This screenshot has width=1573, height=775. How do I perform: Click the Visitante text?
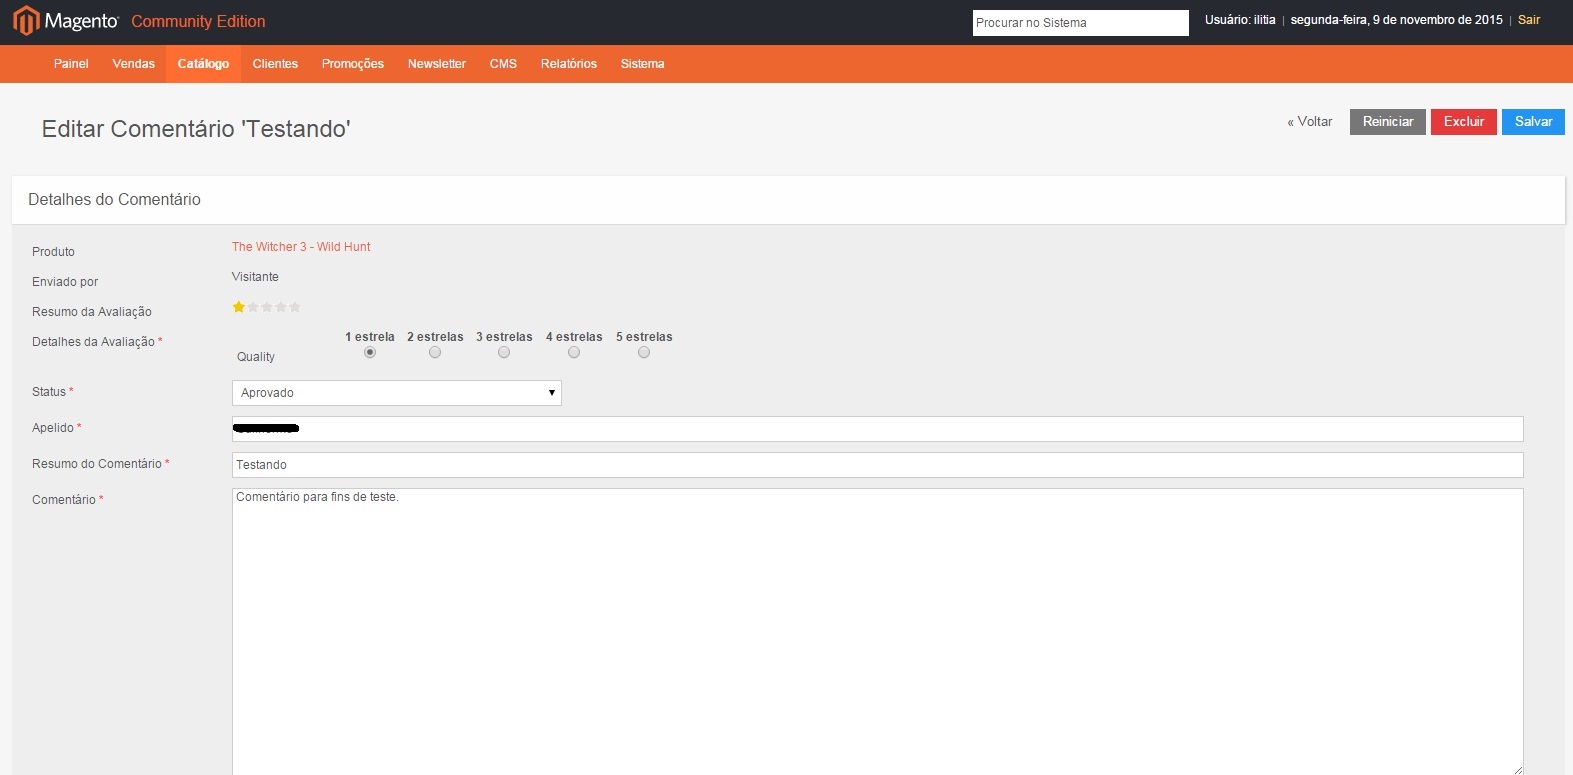click(255, 277)
